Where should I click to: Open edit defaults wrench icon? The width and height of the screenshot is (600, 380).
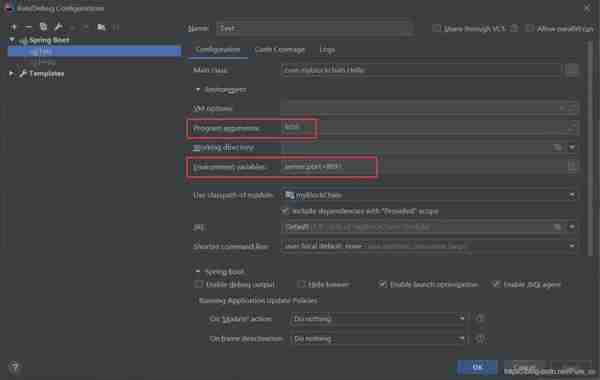tap(58, 27)
